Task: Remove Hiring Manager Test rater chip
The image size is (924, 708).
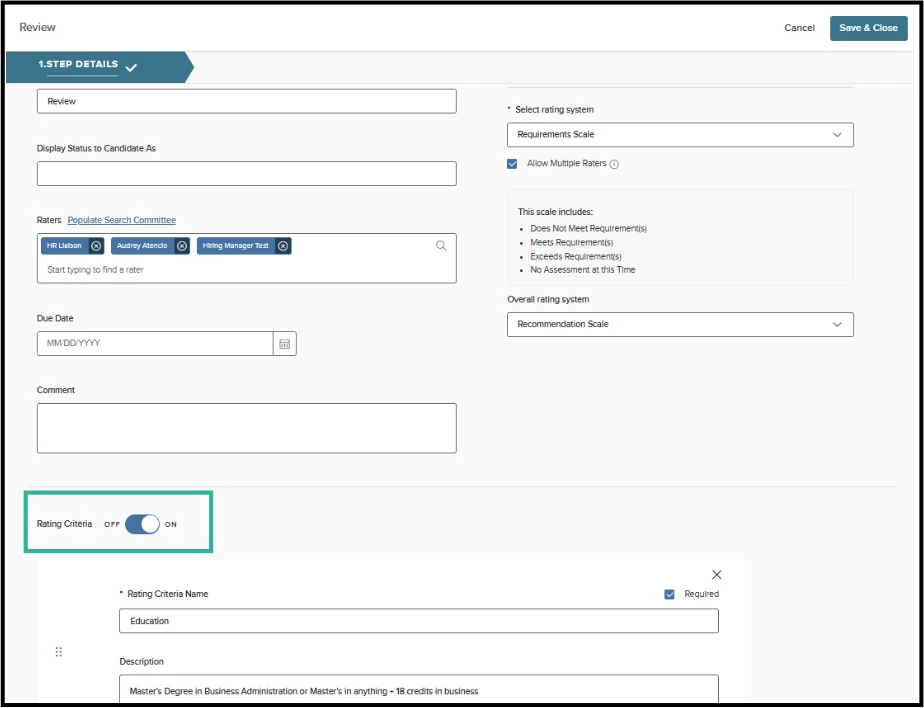Action: 283,246
